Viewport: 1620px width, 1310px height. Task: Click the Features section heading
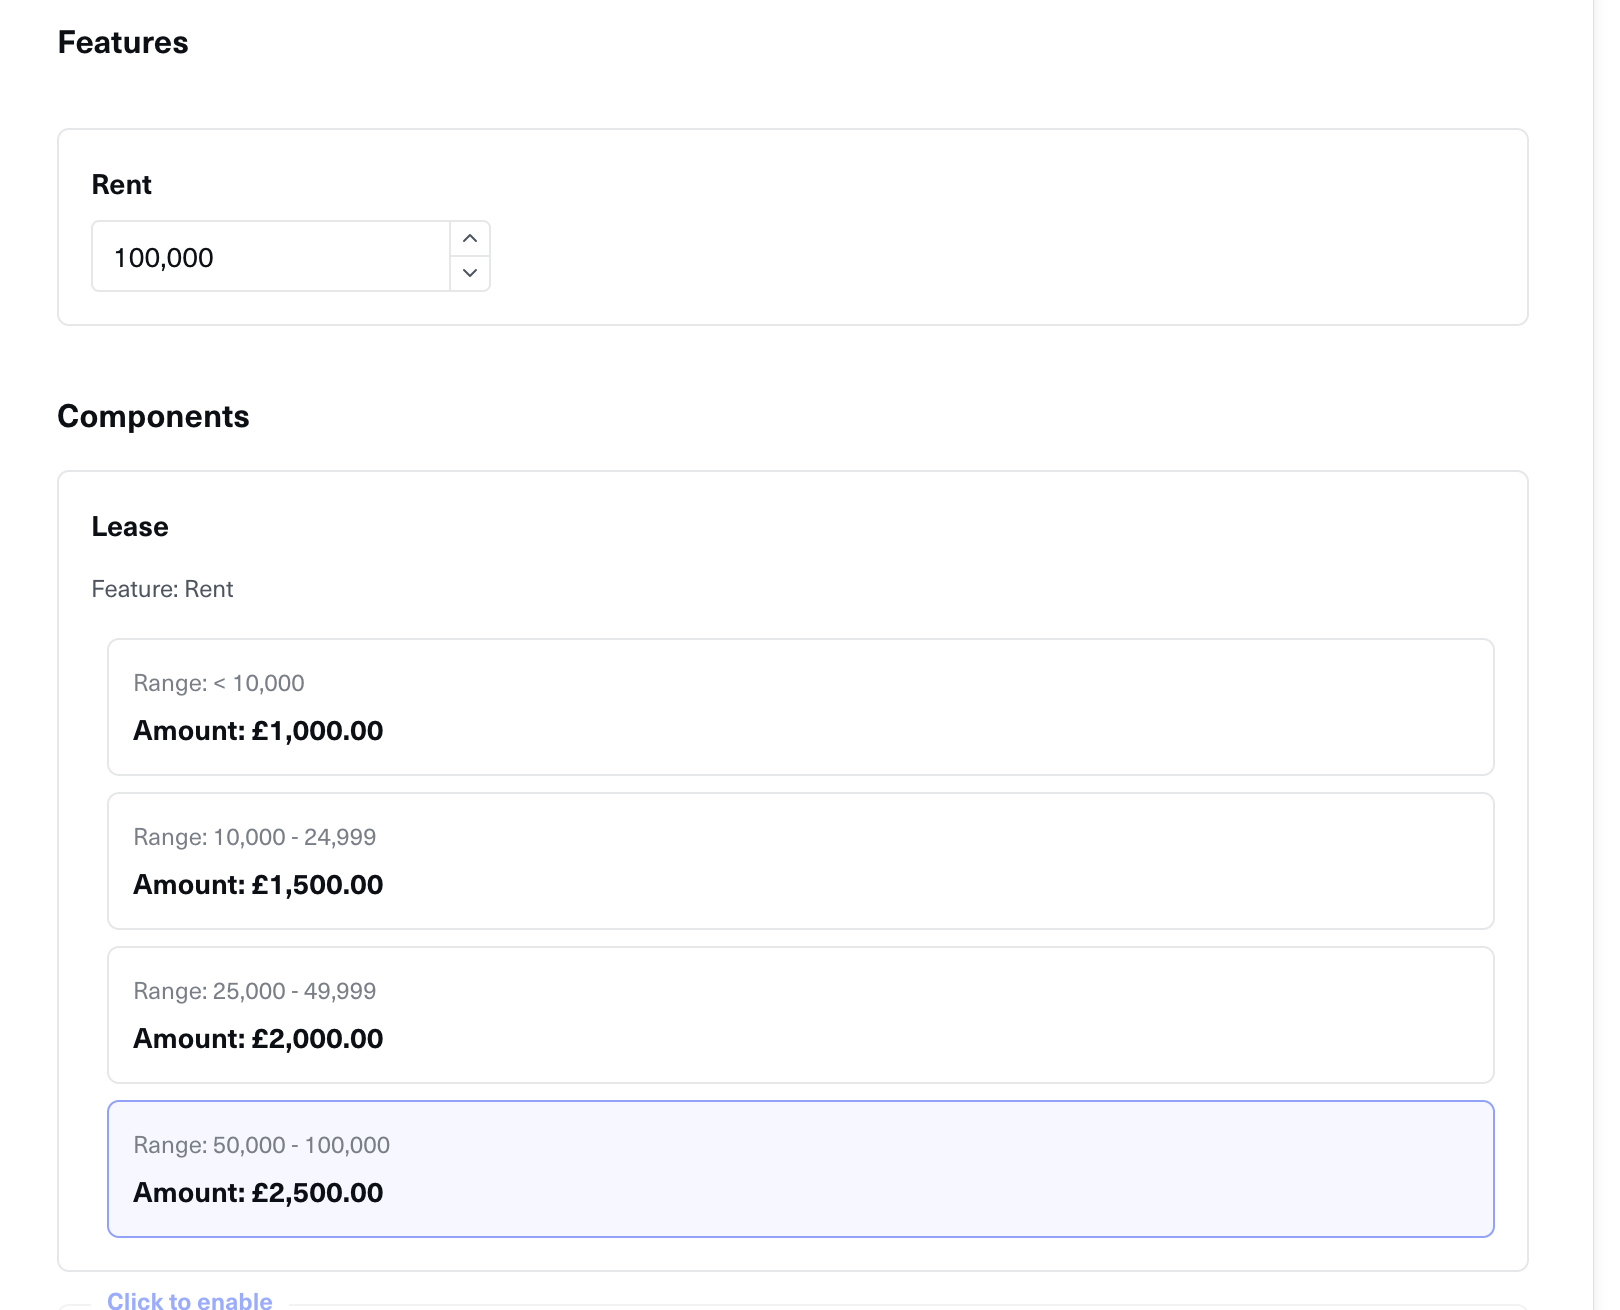click(123, 43)
